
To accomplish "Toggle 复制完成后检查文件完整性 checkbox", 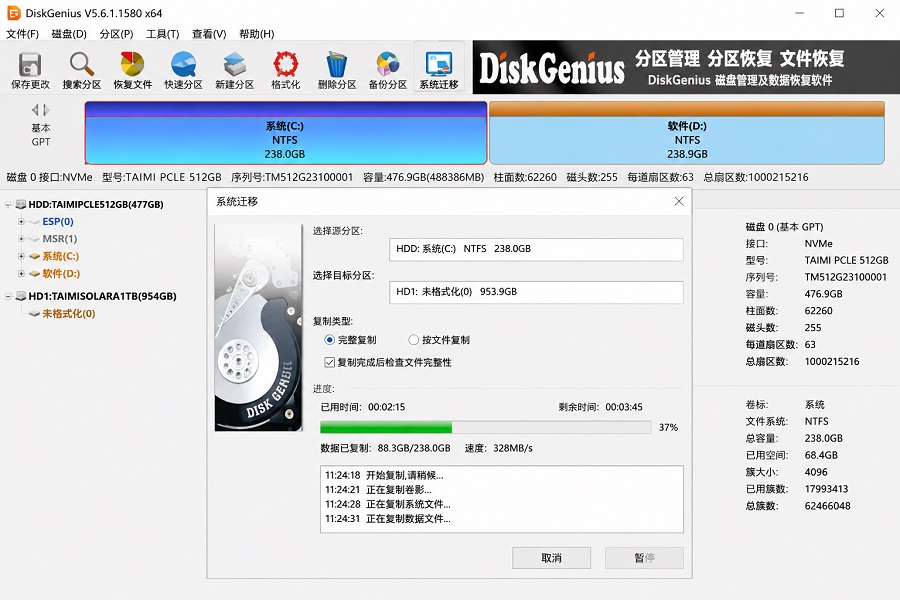I will (x=329, y=362).
